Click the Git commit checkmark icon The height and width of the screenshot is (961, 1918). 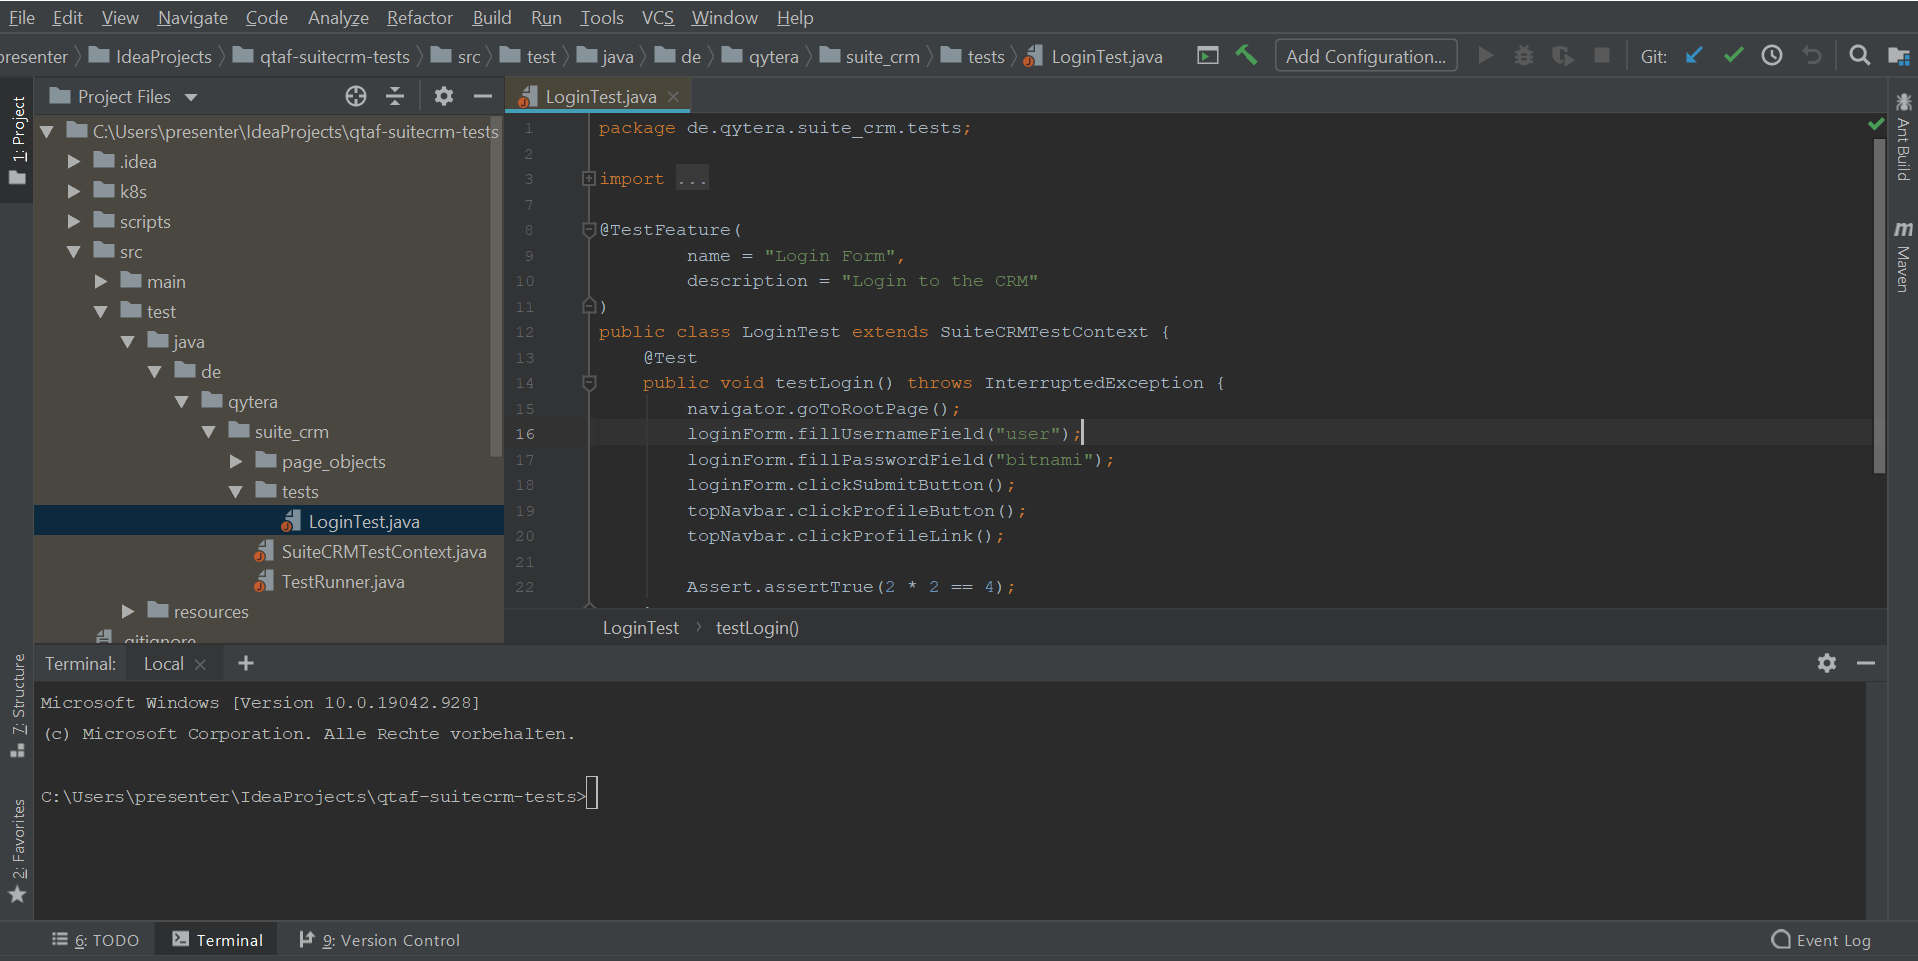(1733, 56)
